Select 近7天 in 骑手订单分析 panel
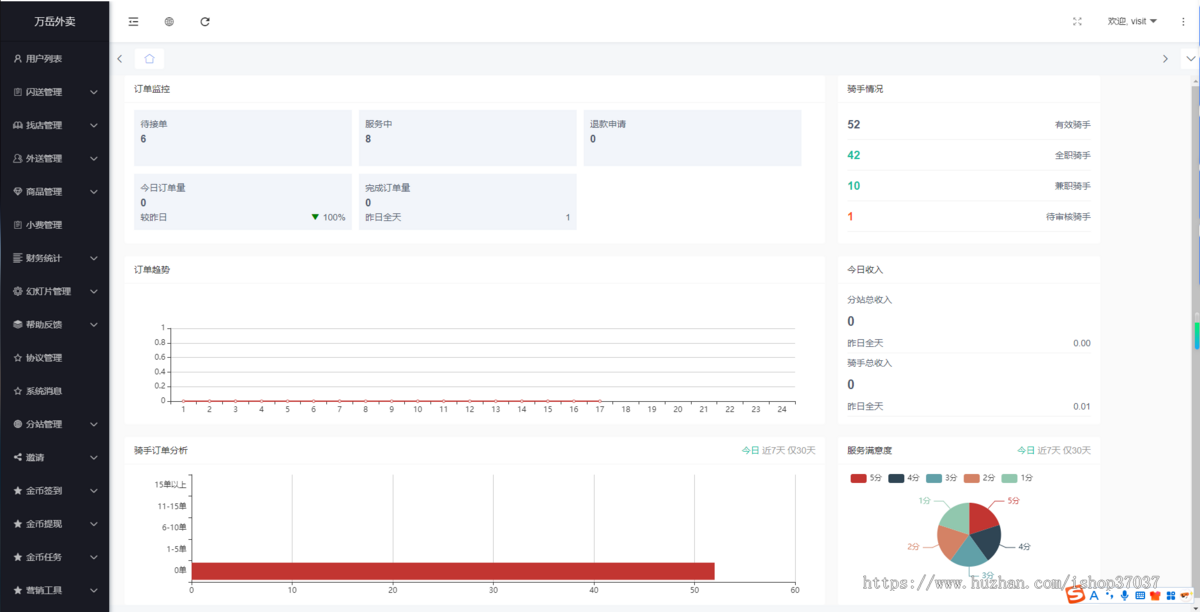The width and height of the screenshot is (1200, 612). pos(774,450)
